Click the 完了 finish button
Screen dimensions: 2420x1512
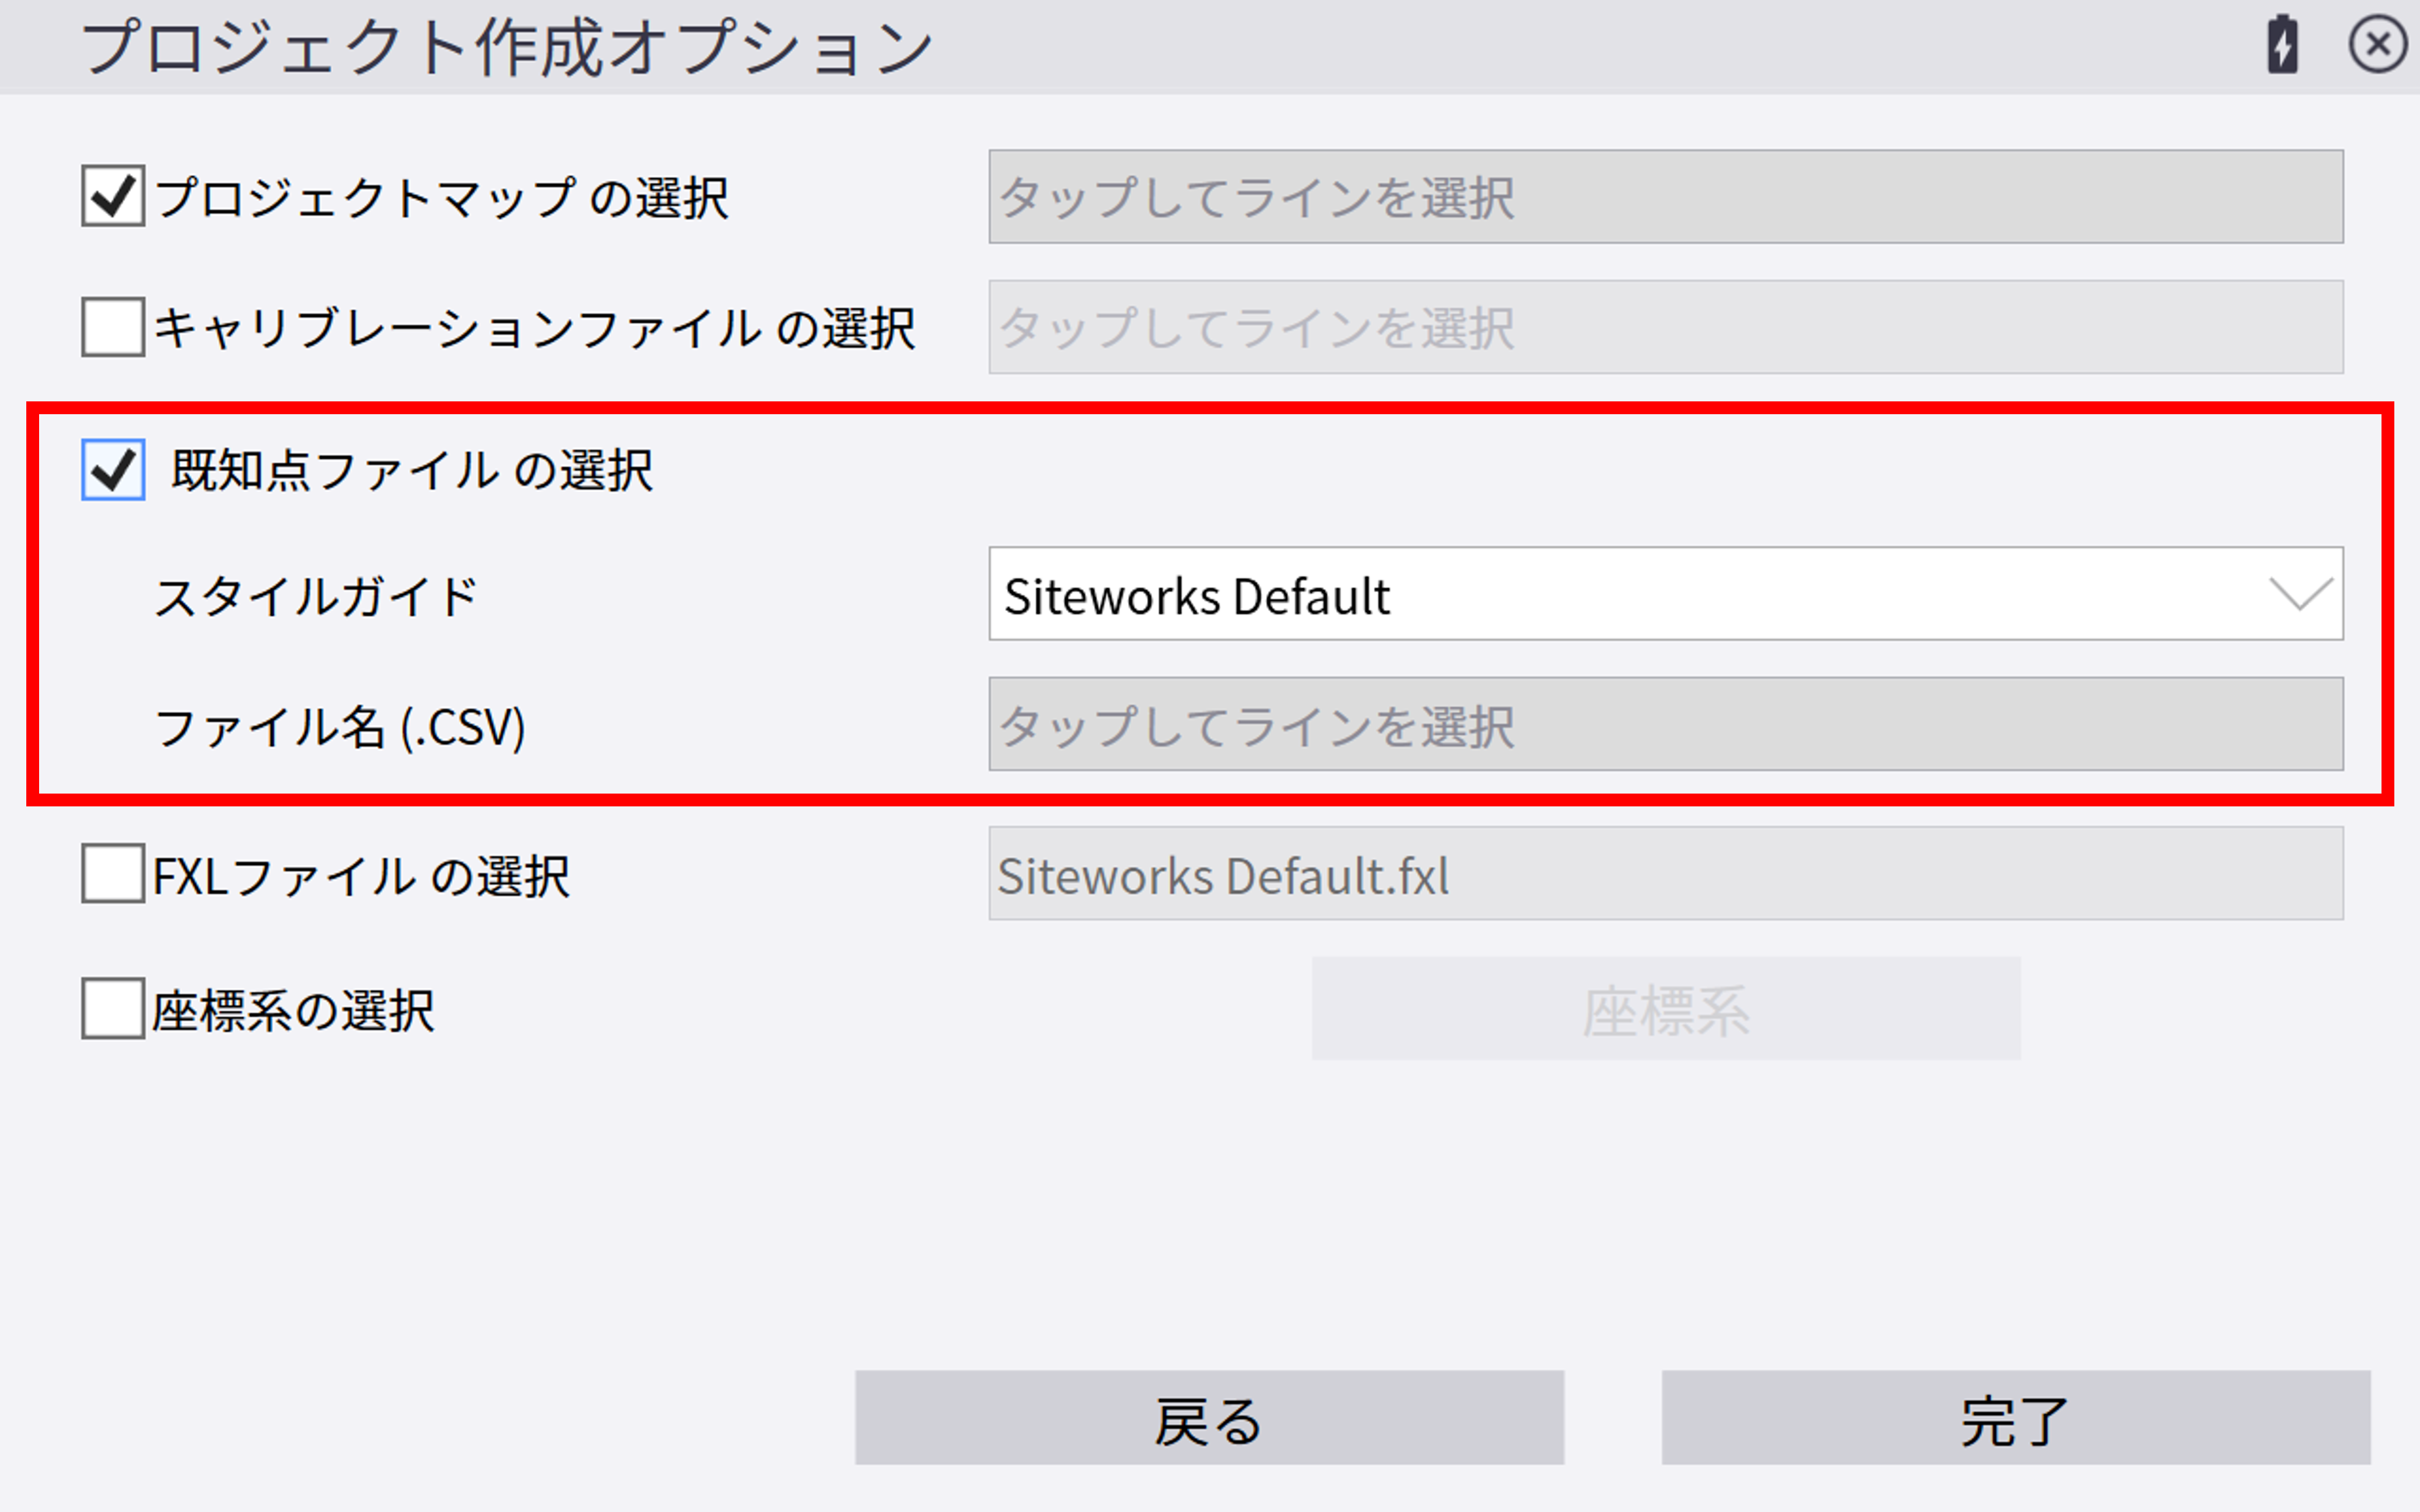coord(2015,1418)
